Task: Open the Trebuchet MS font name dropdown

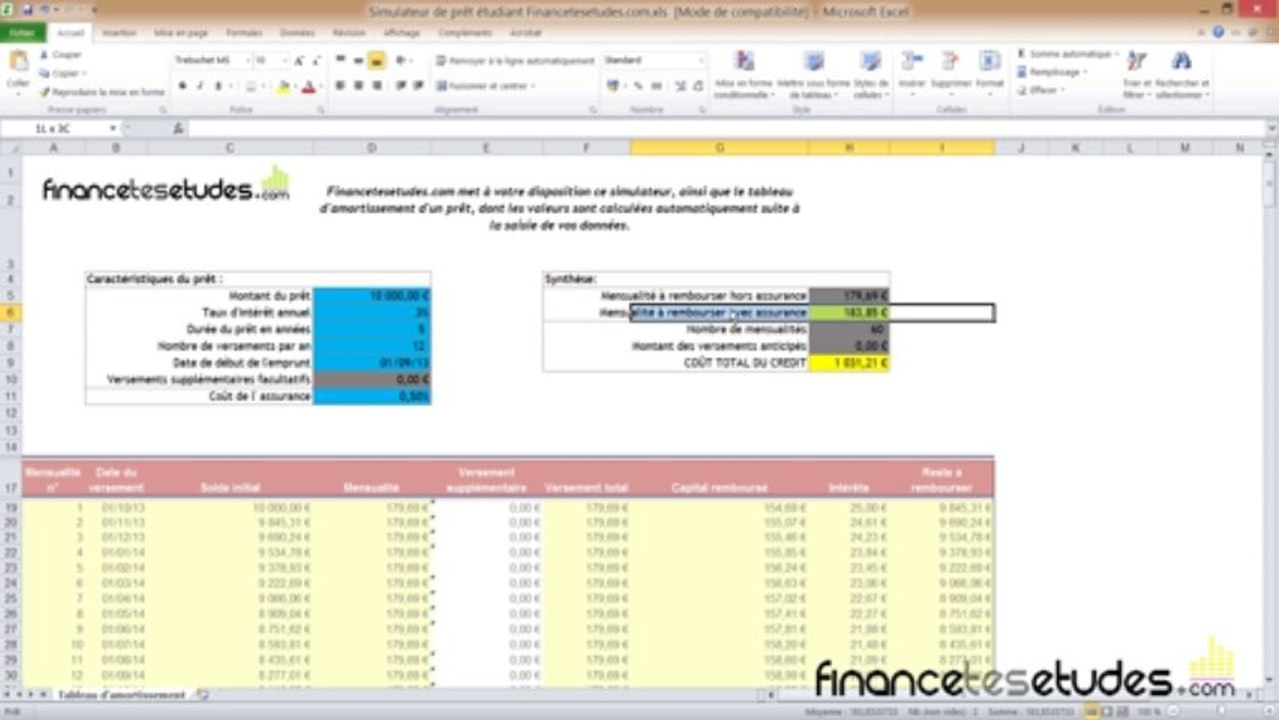Action: [246, 61]
